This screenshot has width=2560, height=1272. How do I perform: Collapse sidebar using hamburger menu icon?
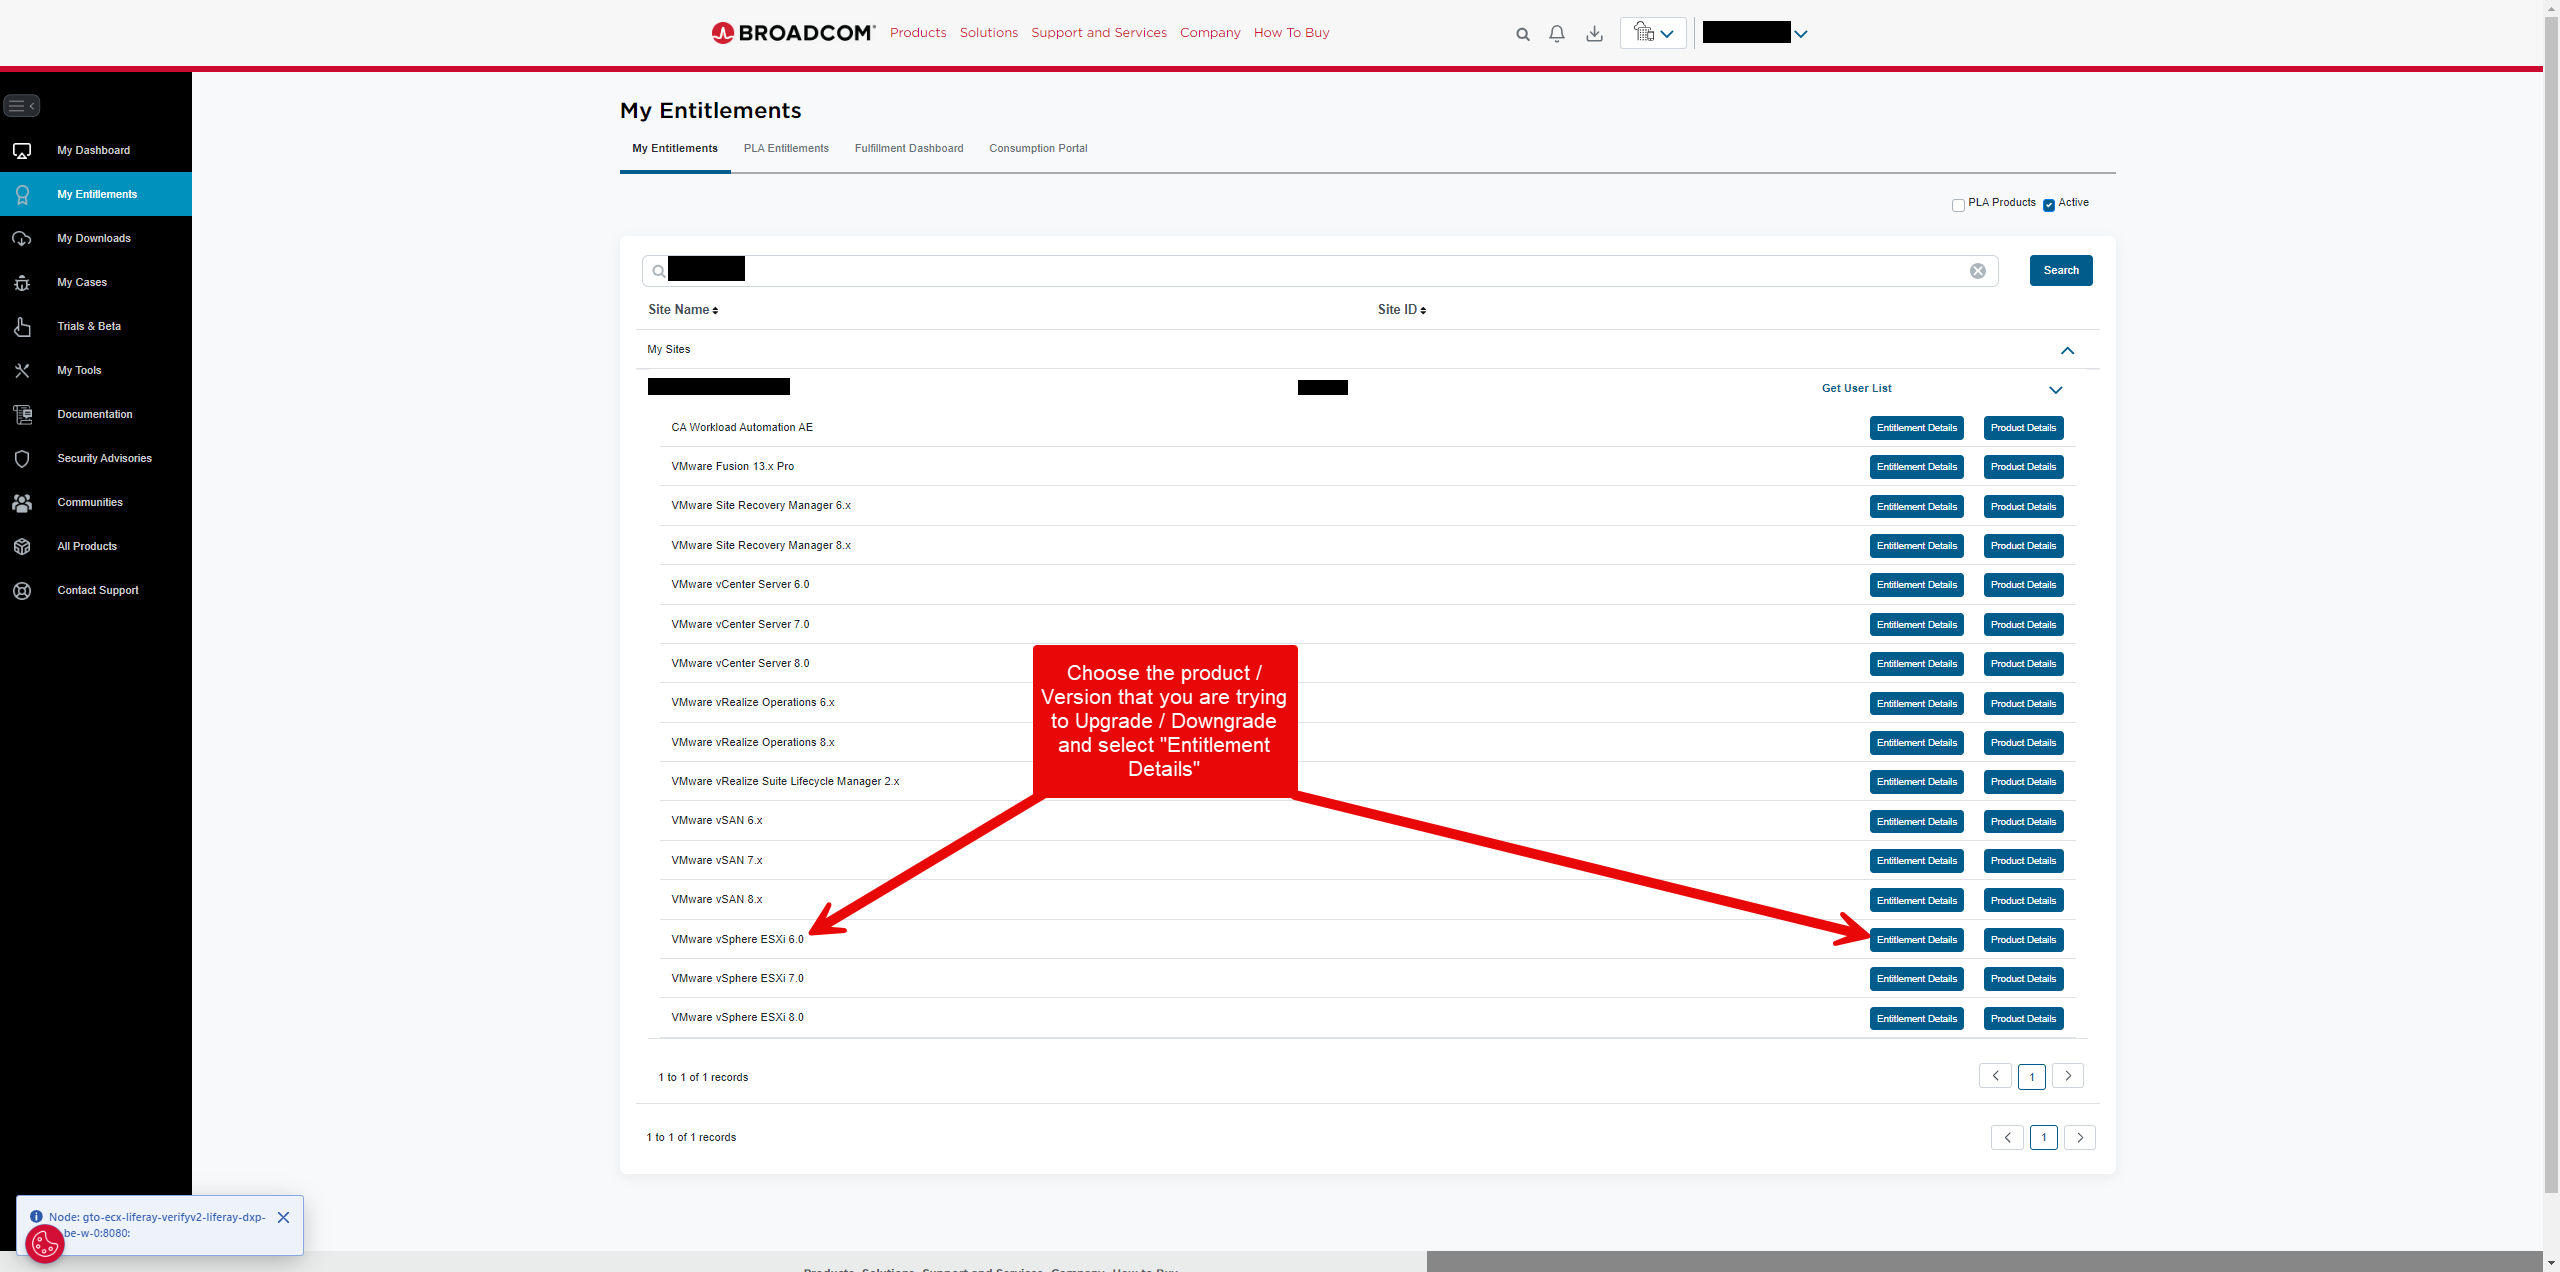(x=21, y=105)
